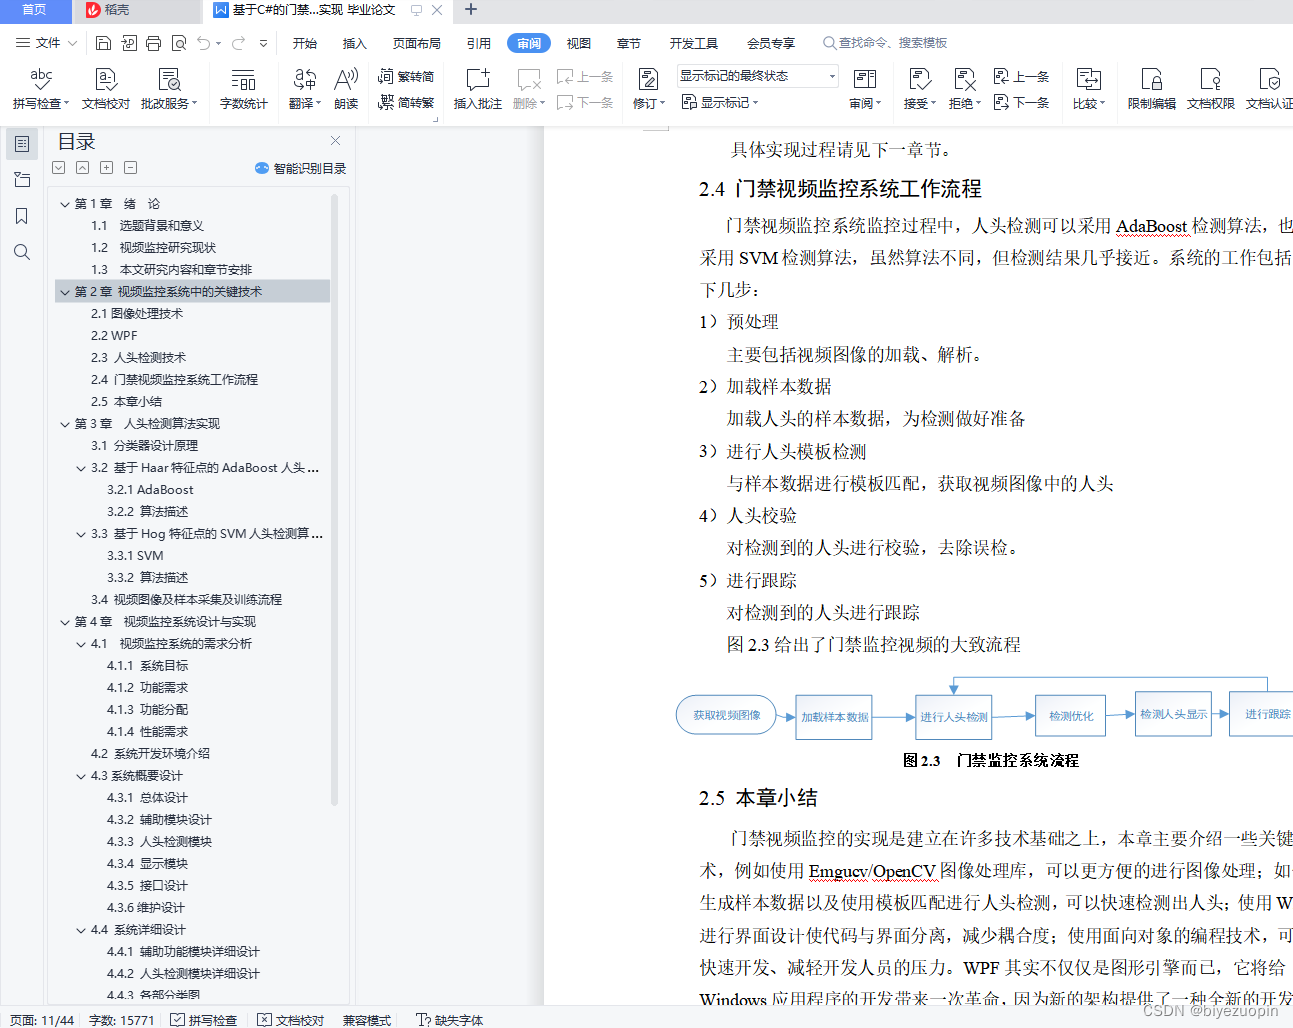Image resolution: width=1293 pixels, height=1028 pixels.
Task: Click the 字数: 15771 word count
Action: coord(122,1020)
